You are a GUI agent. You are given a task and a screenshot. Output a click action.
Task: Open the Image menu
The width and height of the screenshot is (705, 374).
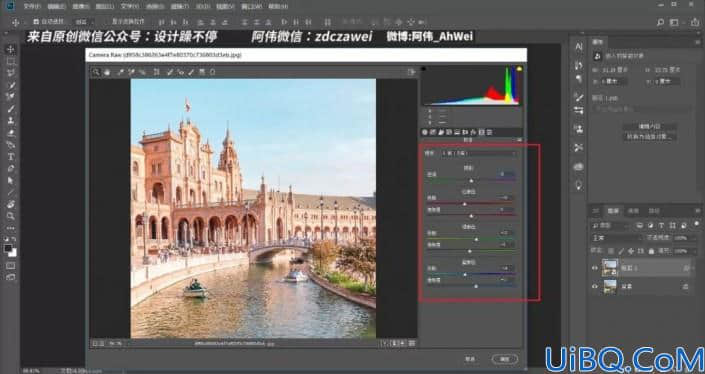[x=80, y=6]
